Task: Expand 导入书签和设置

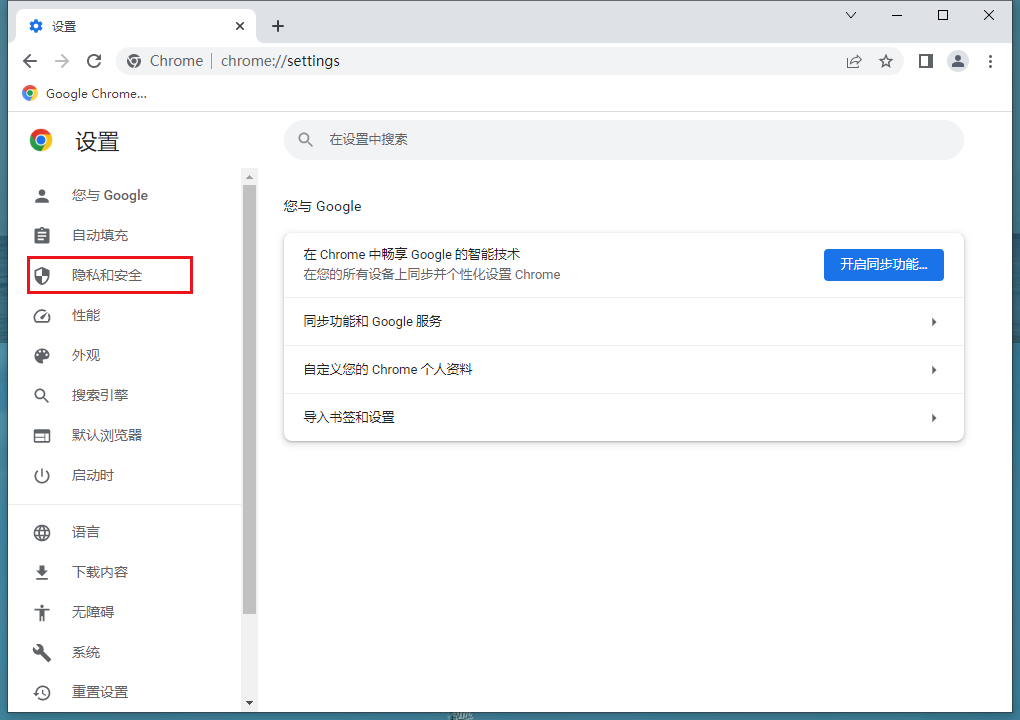Action: click(x=623, y=417)
